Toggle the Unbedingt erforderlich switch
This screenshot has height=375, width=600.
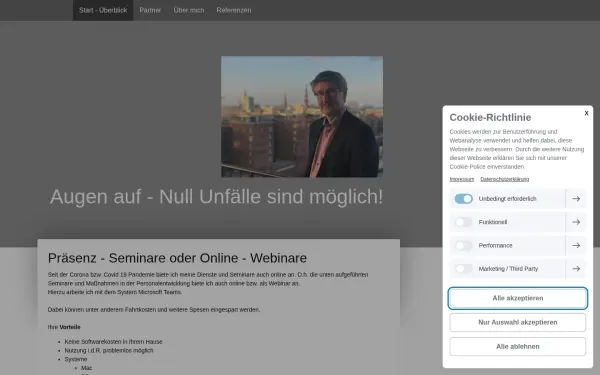[463, 199]
